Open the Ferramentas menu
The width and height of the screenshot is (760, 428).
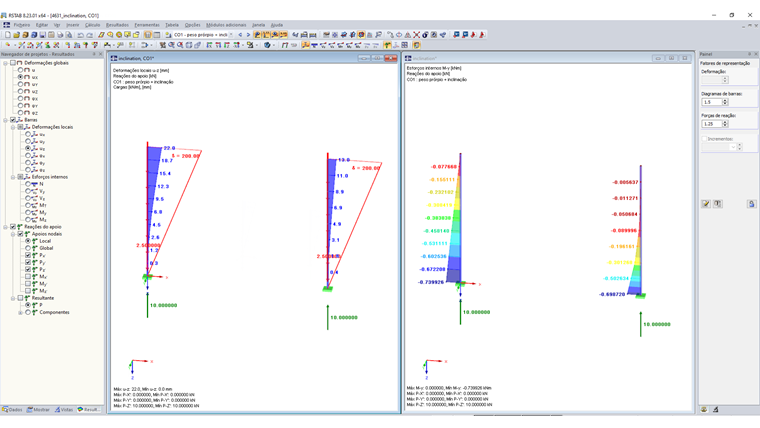147,25
